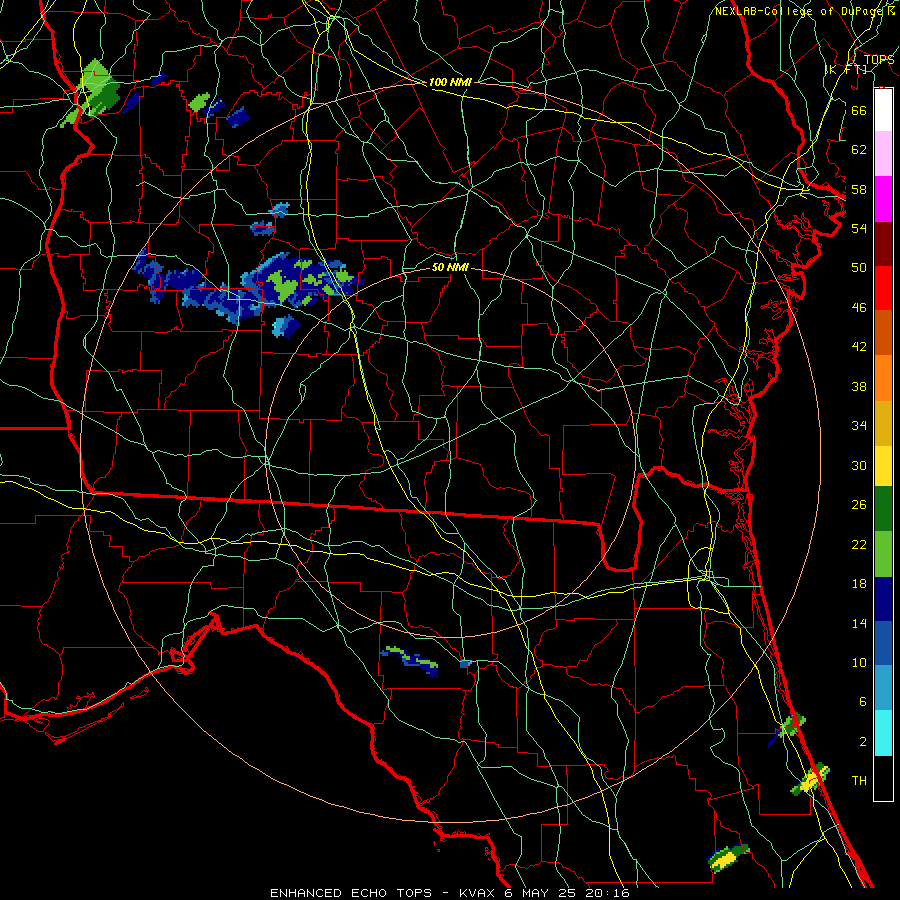This screenshot has height=900, width=900.
Task: Click the light blue legend swatch near 6
Action: pyautogui.click(x=883, y=688)
